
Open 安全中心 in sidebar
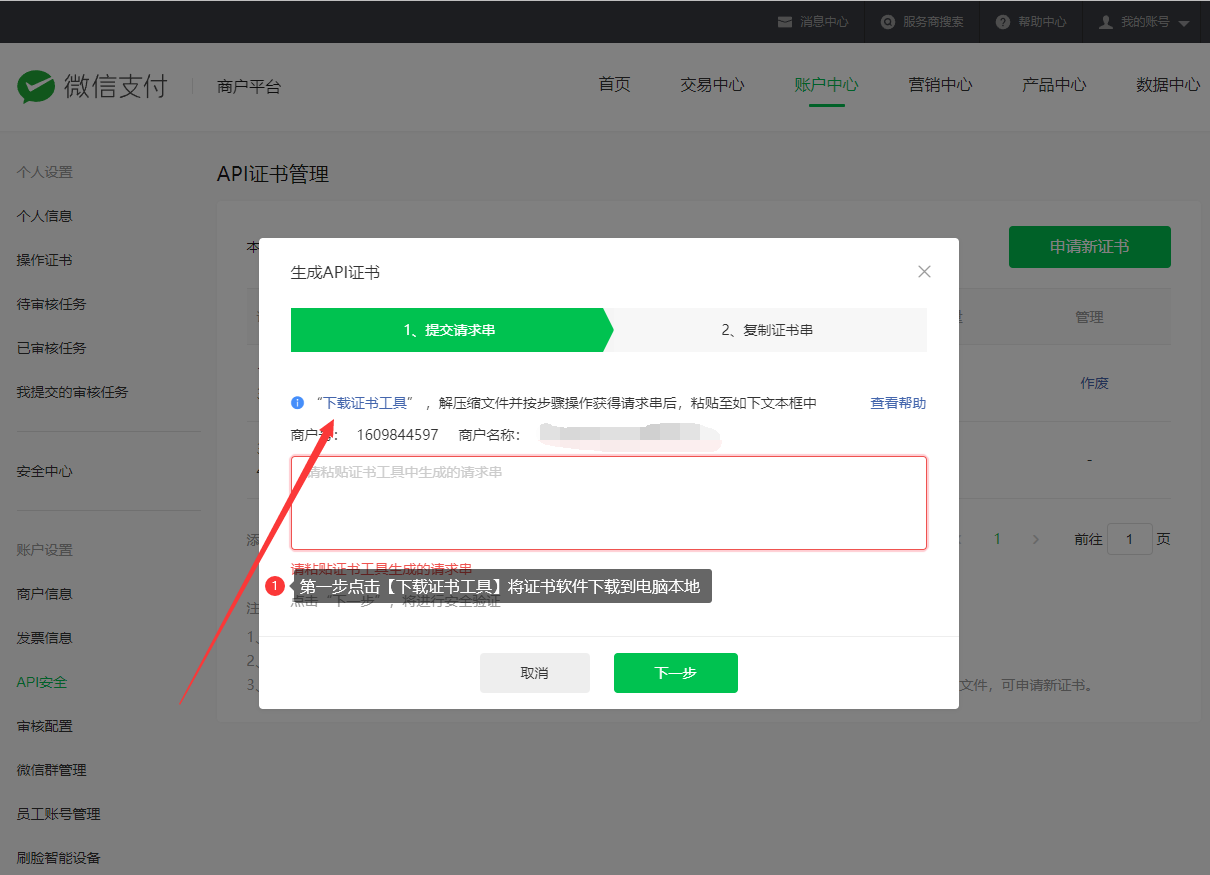click(x=44, y=471)
